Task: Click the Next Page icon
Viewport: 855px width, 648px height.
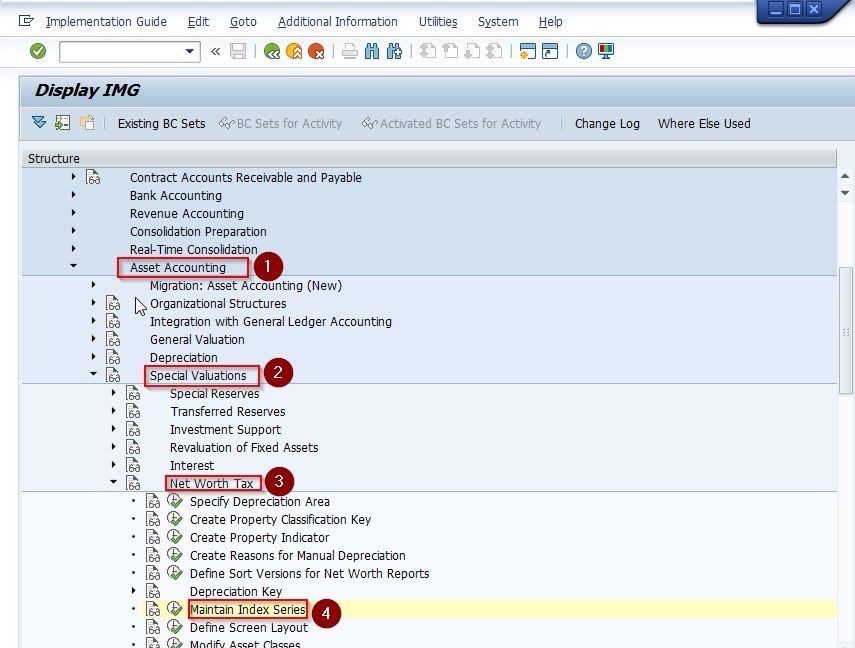Action: (472, 51)
